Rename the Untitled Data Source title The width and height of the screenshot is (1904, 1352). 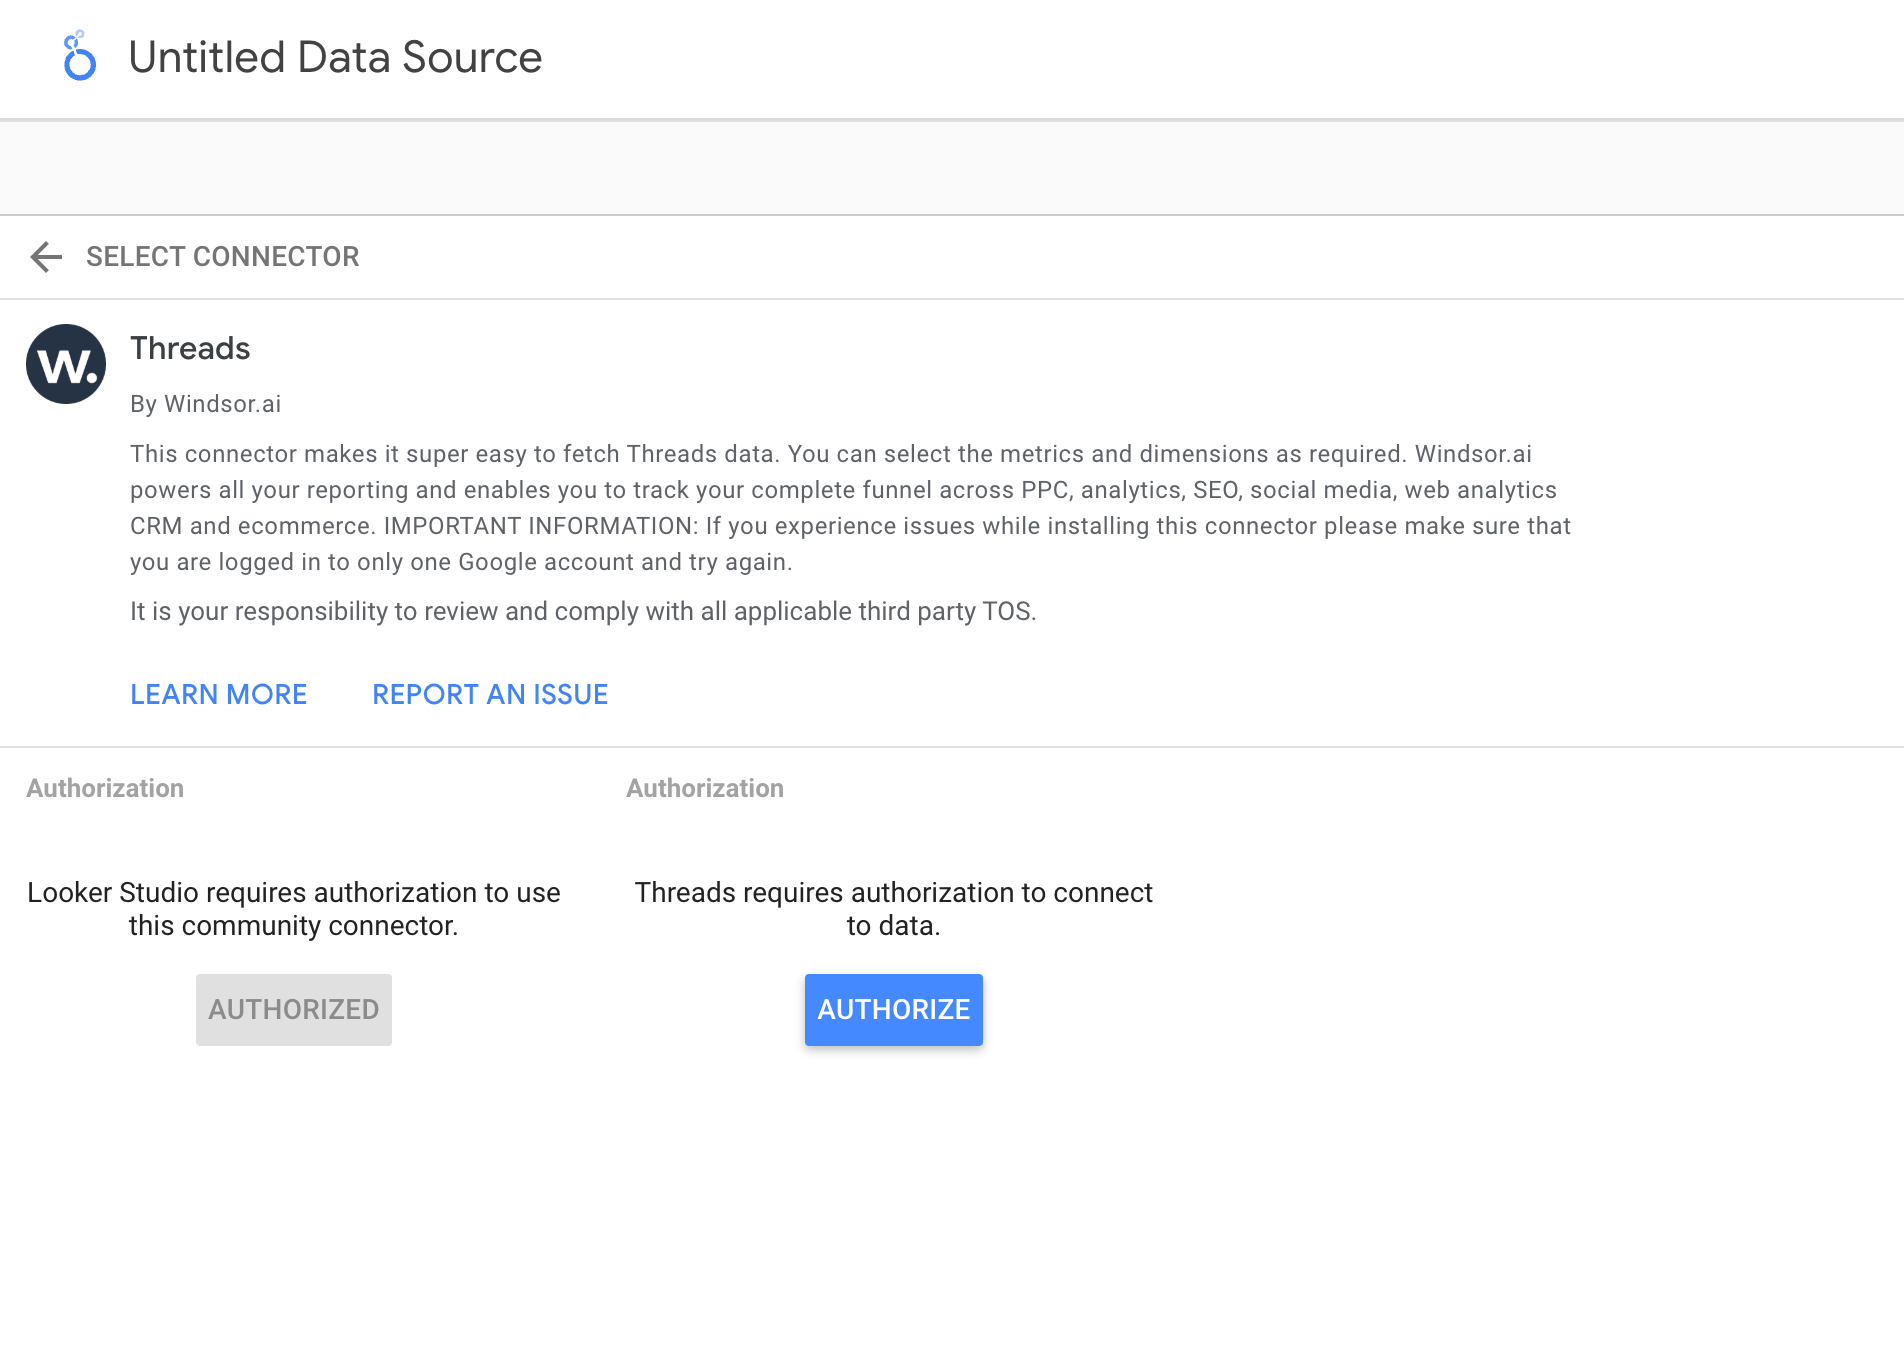point(335,57)
